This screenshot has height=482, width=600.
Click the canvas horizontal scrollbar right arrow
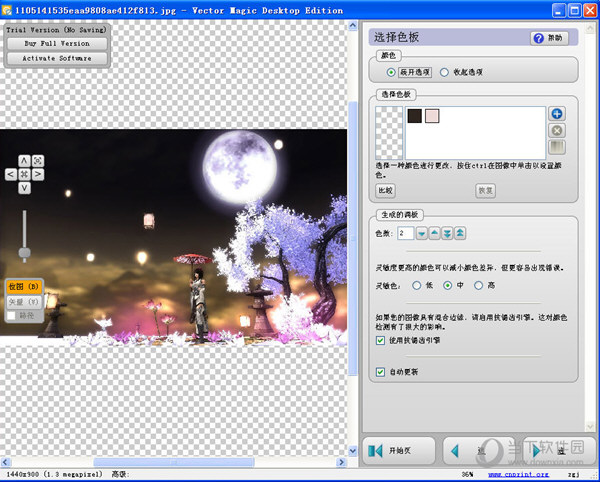[341, 462]
